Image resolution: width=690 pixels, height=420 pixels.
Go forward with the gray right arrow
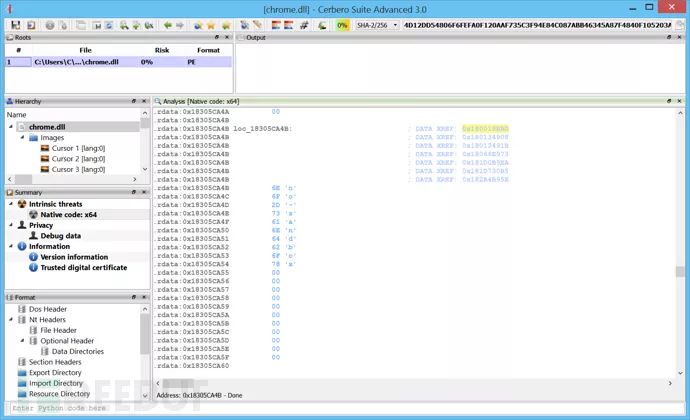point(180,26)
